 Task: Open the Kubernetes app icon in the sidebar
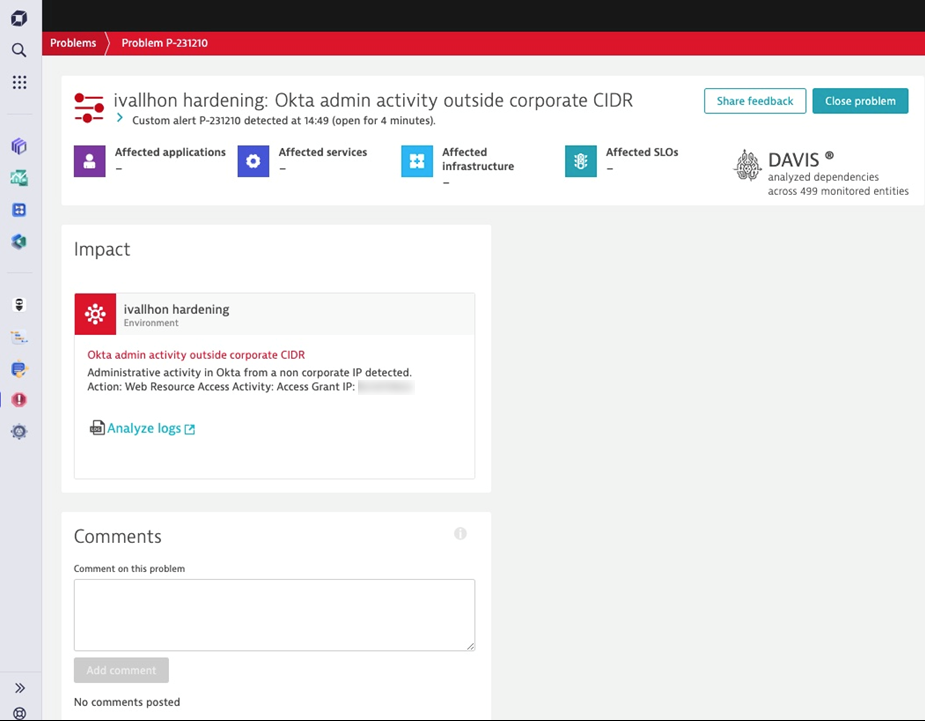pos(18,241)
